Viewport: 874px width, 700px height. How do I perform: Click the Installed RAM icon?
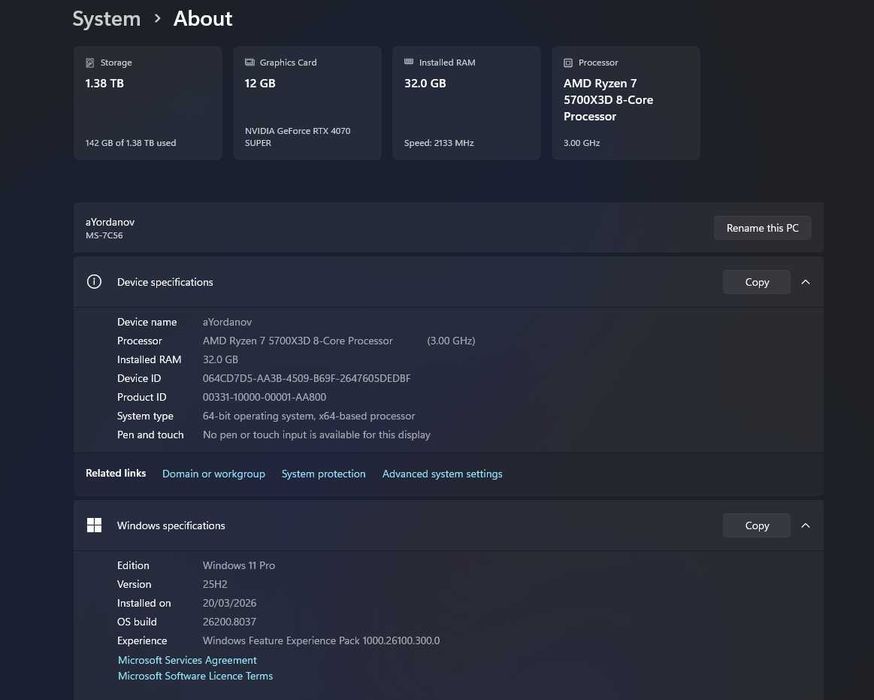(x=409, y=62)
